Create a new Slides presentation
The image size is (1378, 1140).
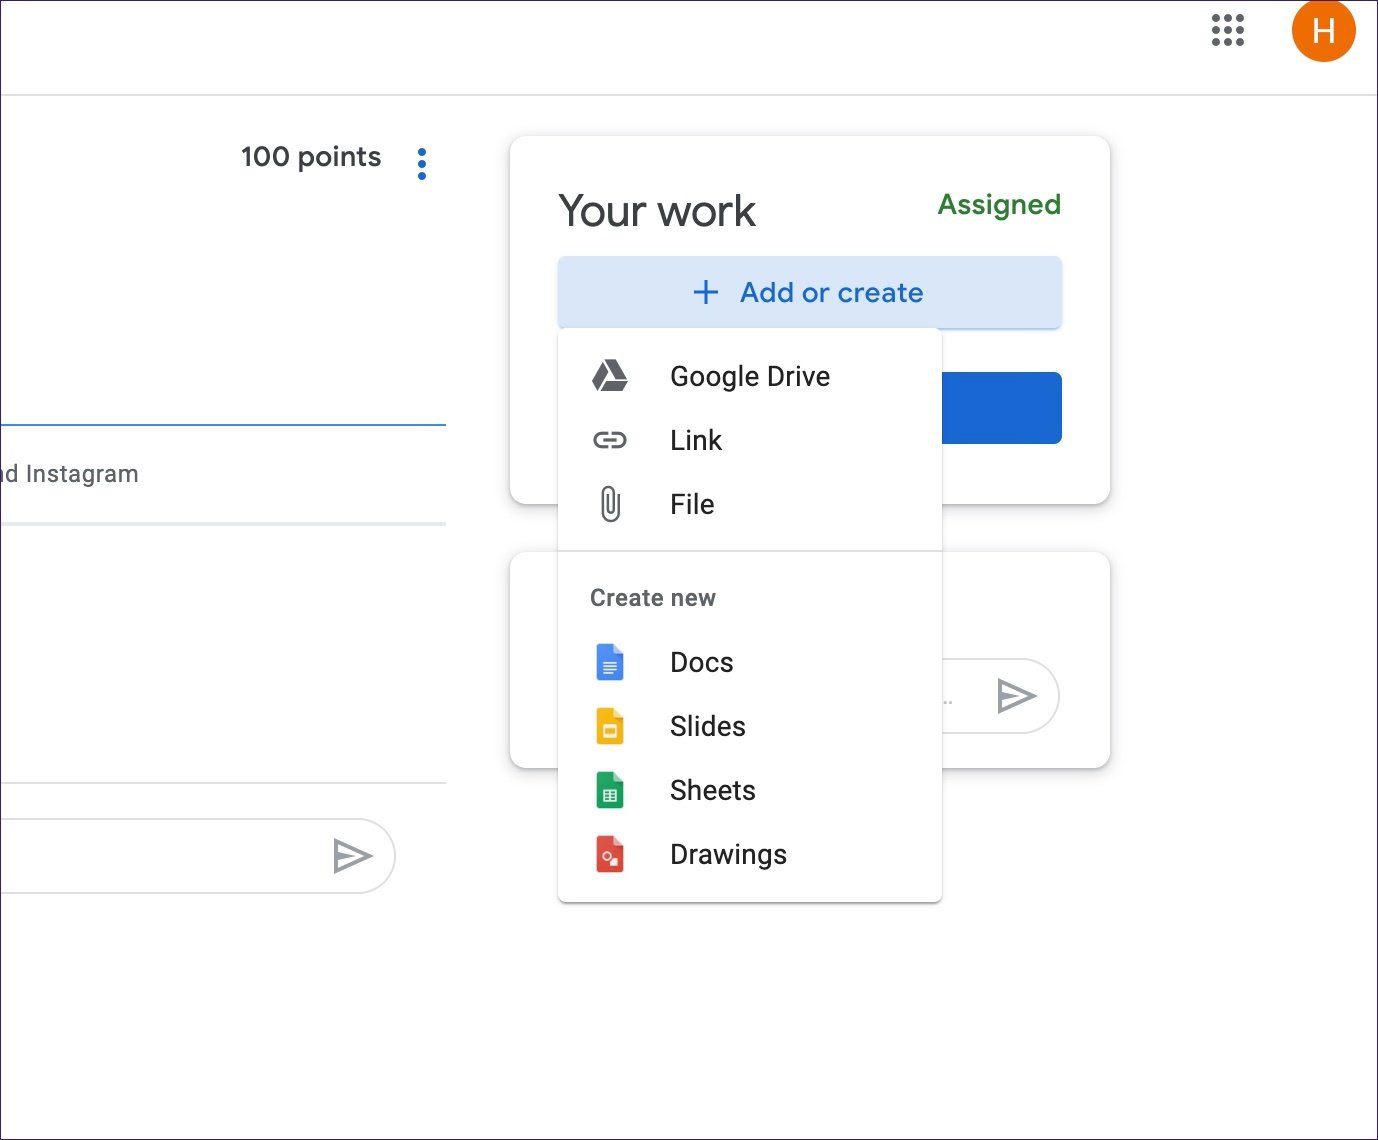pos(750,726)
